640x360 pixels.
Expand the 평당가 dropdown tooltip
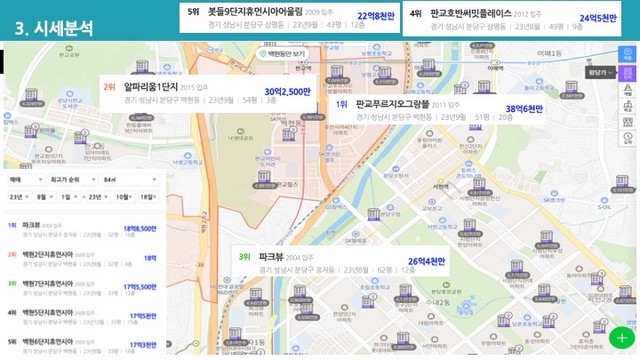click(x=600, y=73)
